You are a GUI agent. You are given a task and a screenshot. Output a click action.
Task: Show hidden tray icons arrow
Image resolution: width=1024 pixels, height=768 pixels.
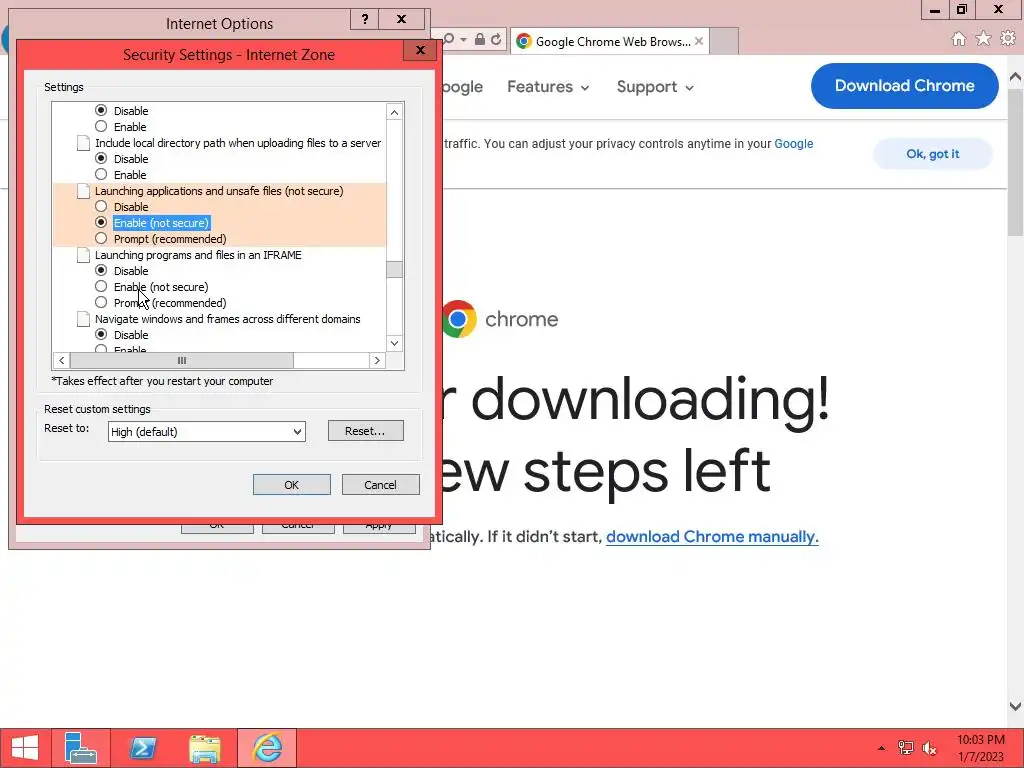coord(882,748)
